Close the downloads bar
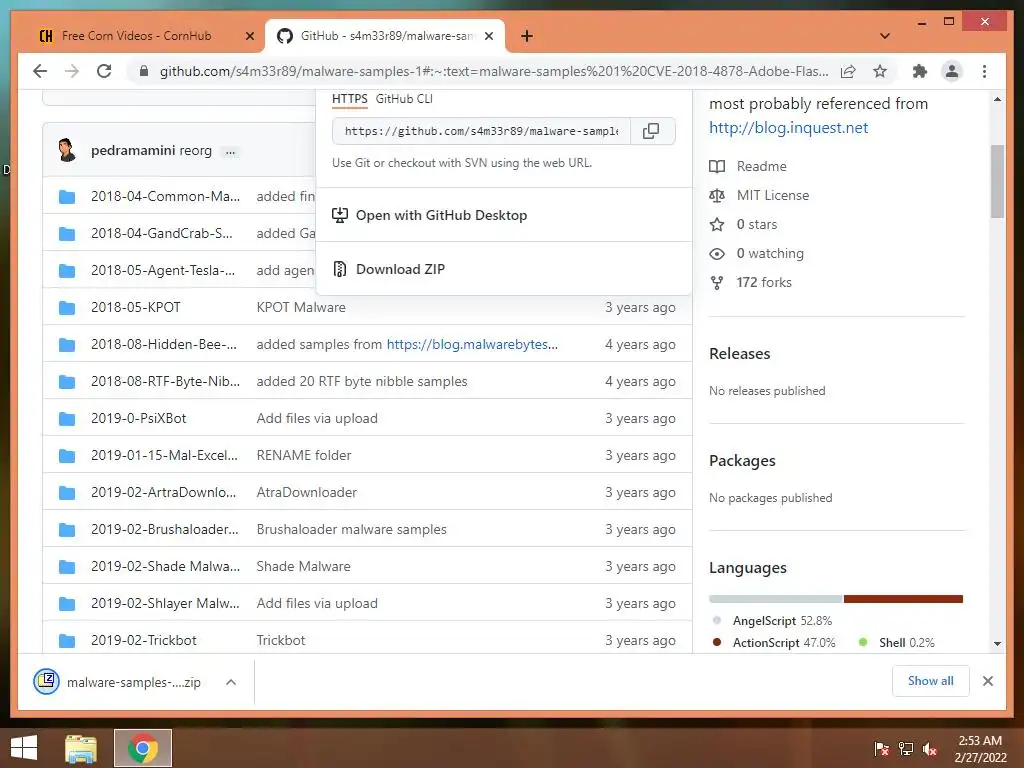This screenshot has height=768, width=1024. click(x=988, y=681)
